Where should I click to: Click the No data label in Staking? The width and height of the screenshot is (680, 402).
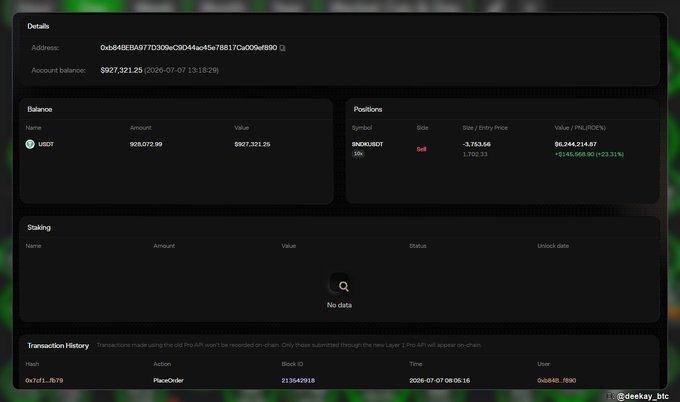pos(339,305)
